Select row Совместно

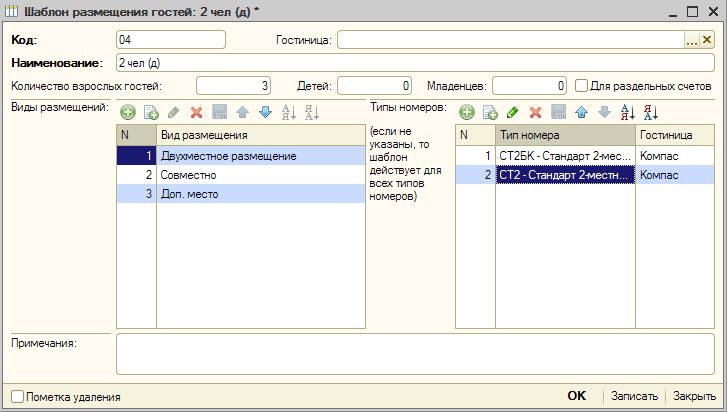241,175
